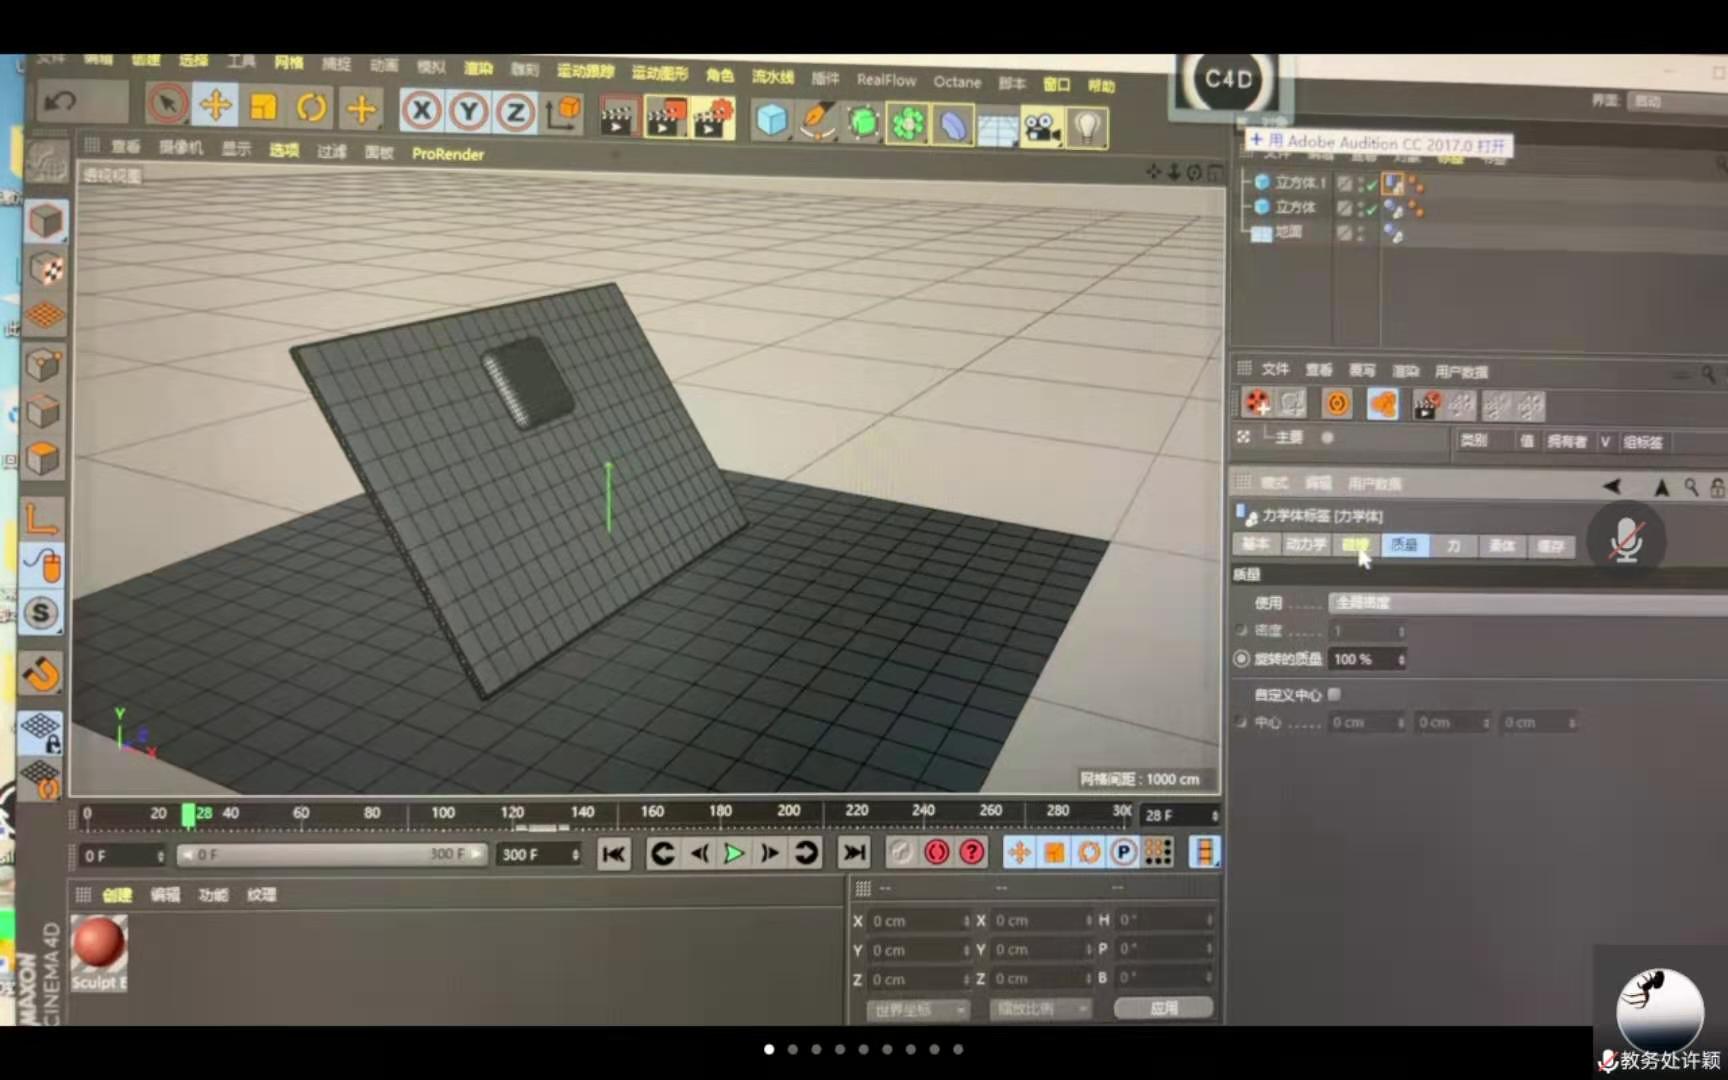The height and width of the screenshot is (1080, 1728).
Task: Open the 缩放比例 dropdown
Action: coord(1040,1009)
